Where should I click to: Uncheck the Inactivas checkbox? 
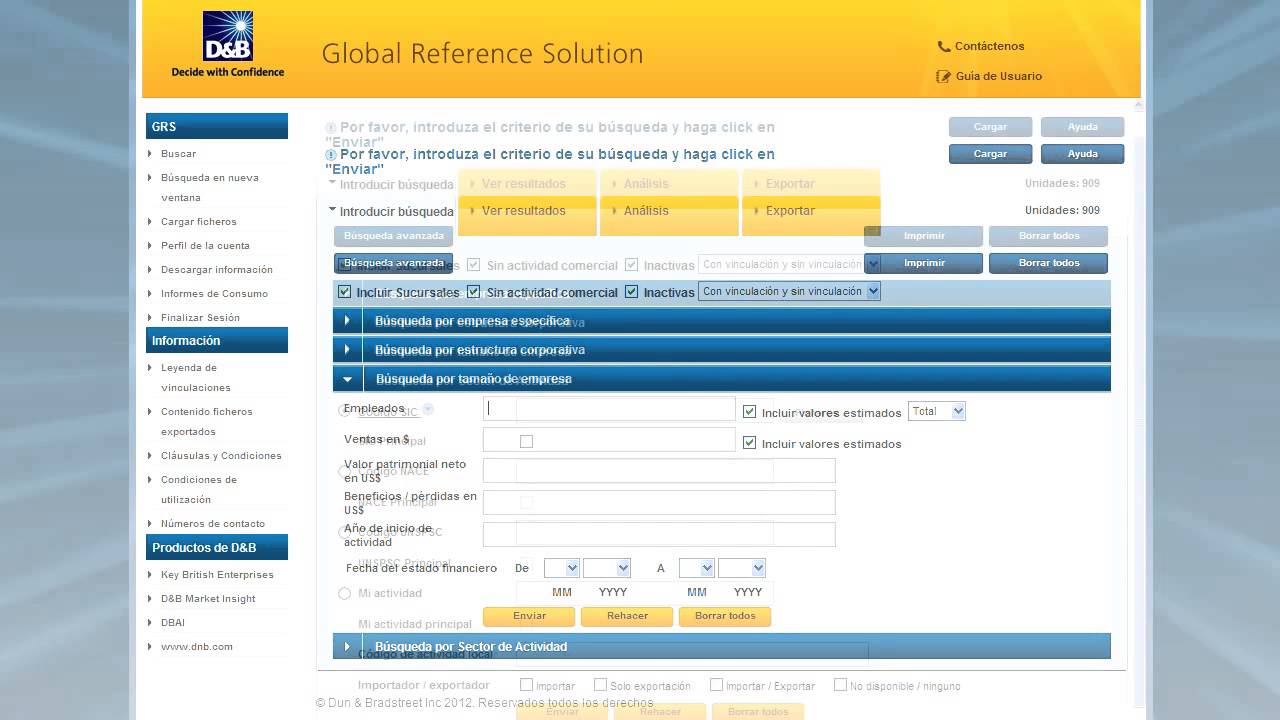(x=632, y=292)
